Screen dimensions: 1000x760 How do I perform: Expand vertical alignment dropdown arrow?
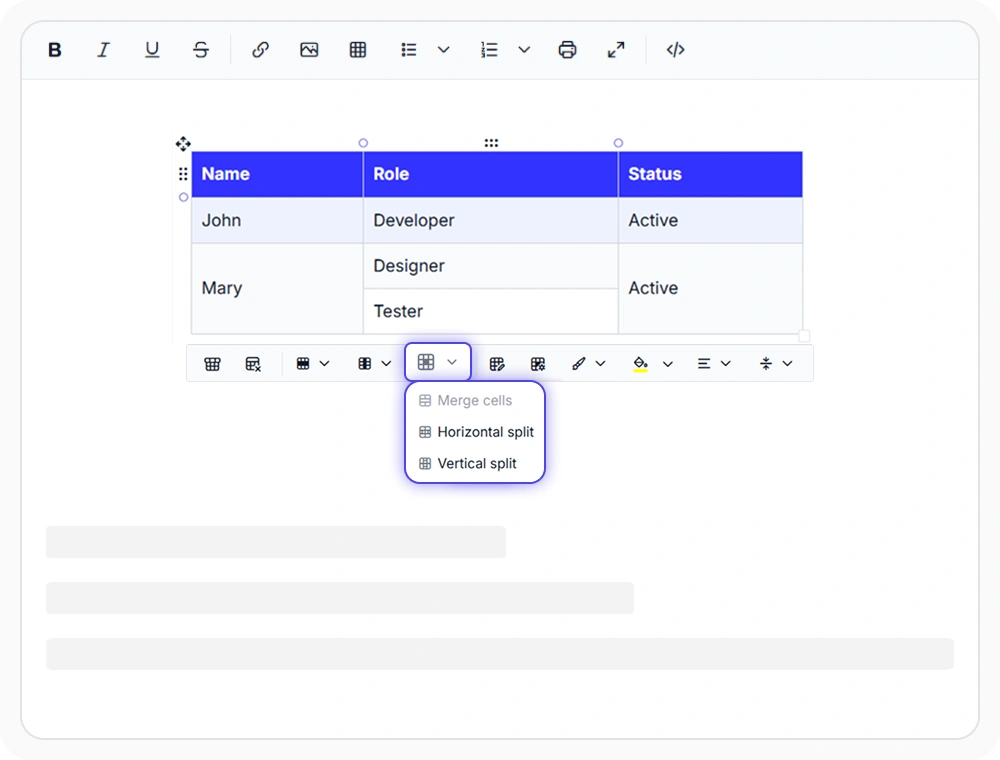point(788,363)
